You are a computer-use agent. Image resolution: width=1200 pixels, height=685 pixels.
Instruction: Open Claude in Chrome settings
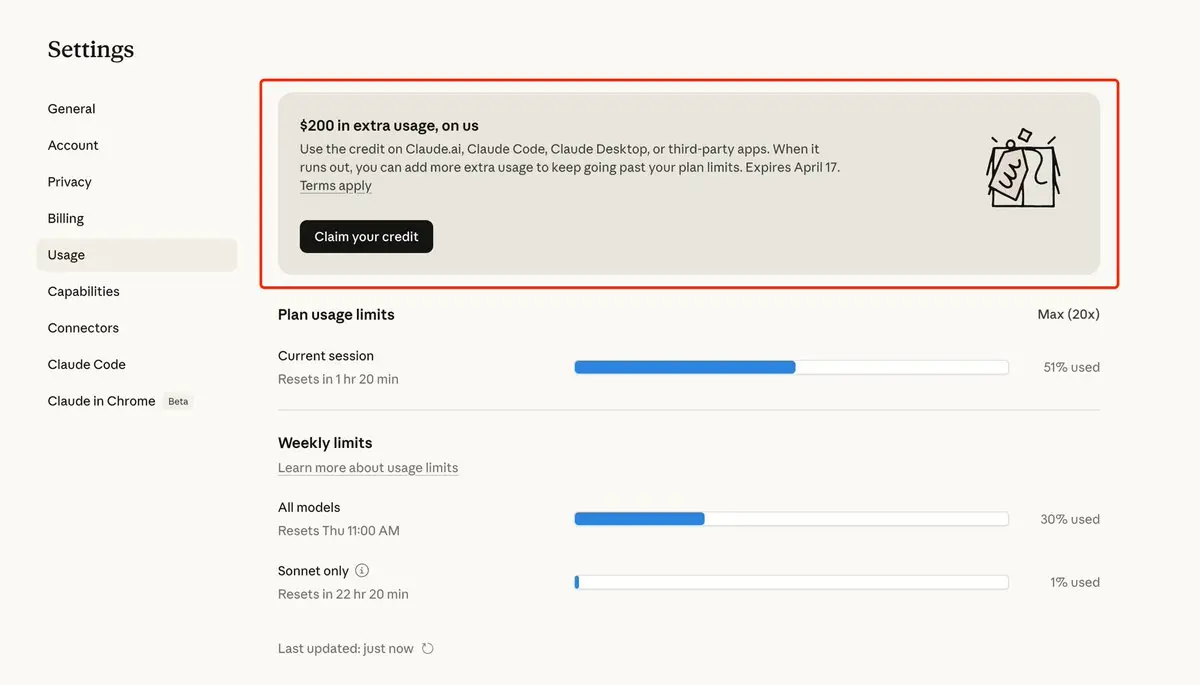pyautogui.click(x=102, y=401)
